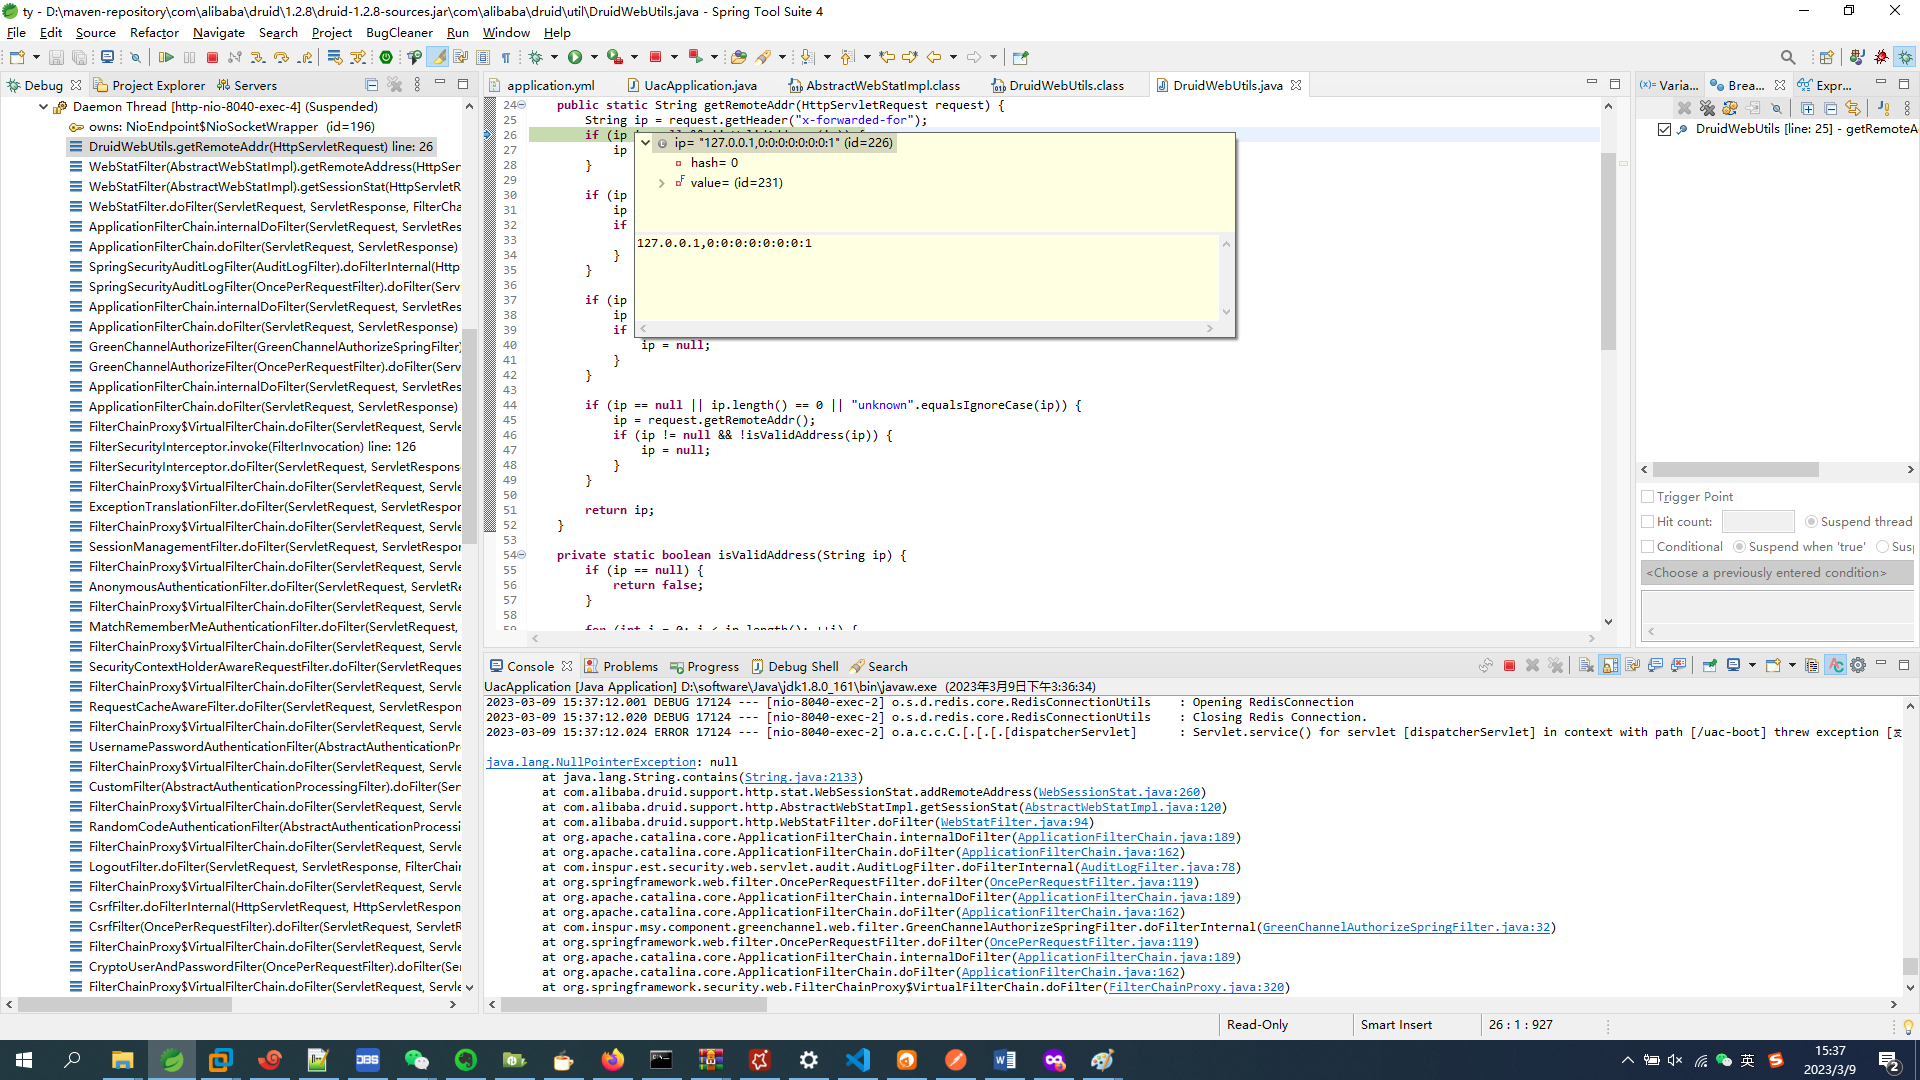Toggle console Word Wrap
1920x1080 pixels.
[x=1633, y=666]
